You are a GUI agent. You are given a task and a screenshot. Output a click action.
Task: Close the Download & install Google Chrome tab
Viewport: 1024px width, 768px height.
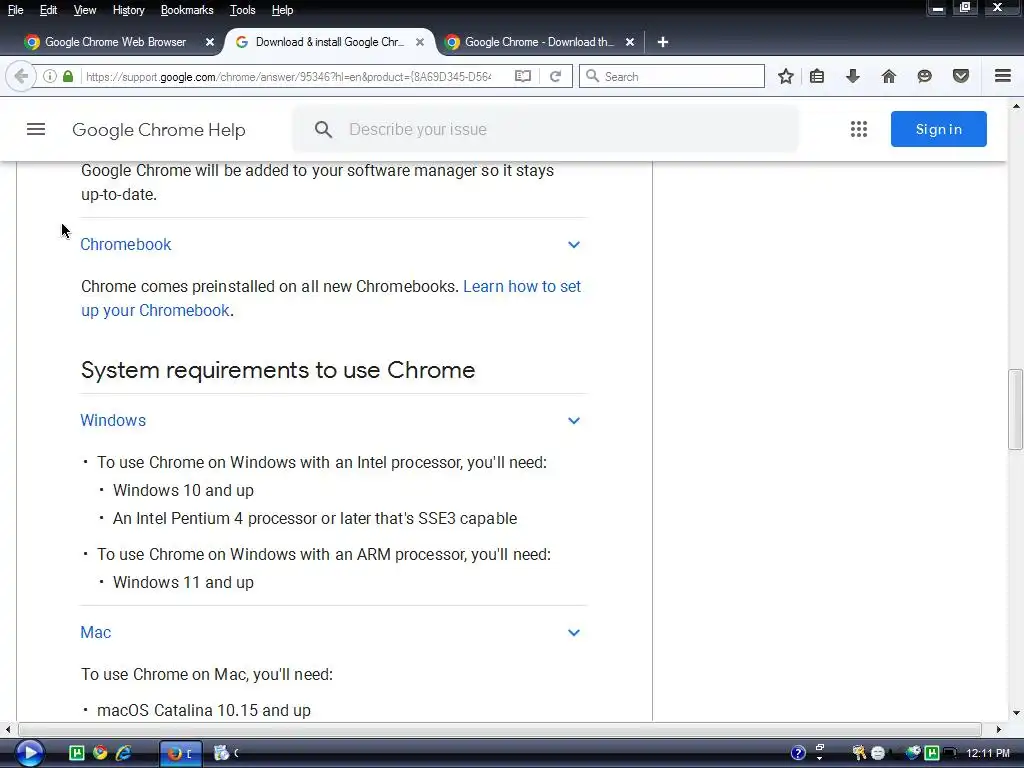[x=420, y=42]
